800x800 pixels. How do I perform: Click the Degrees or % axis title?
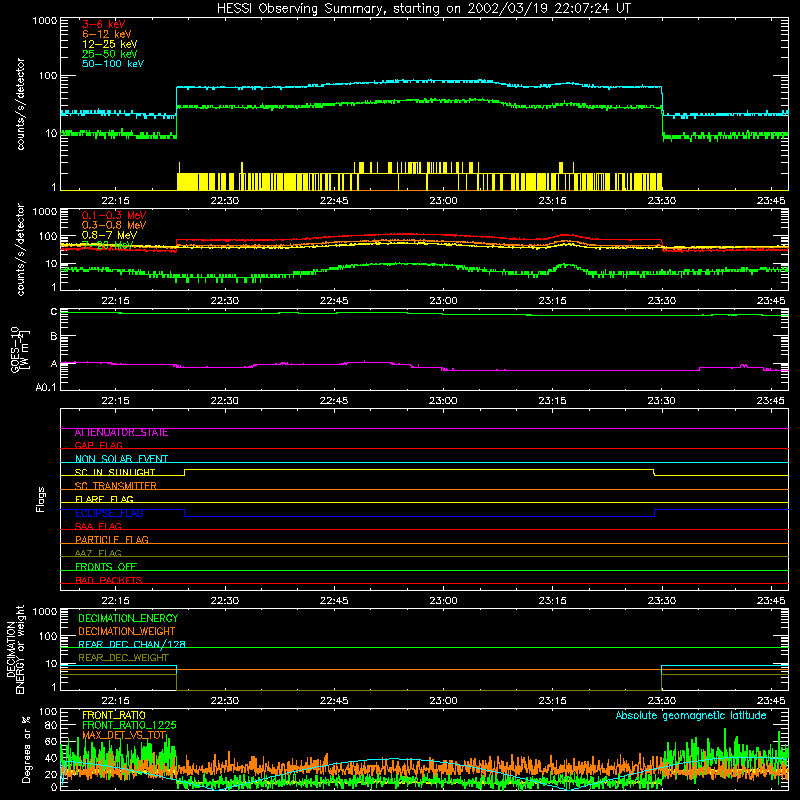(x=27, y=749)
